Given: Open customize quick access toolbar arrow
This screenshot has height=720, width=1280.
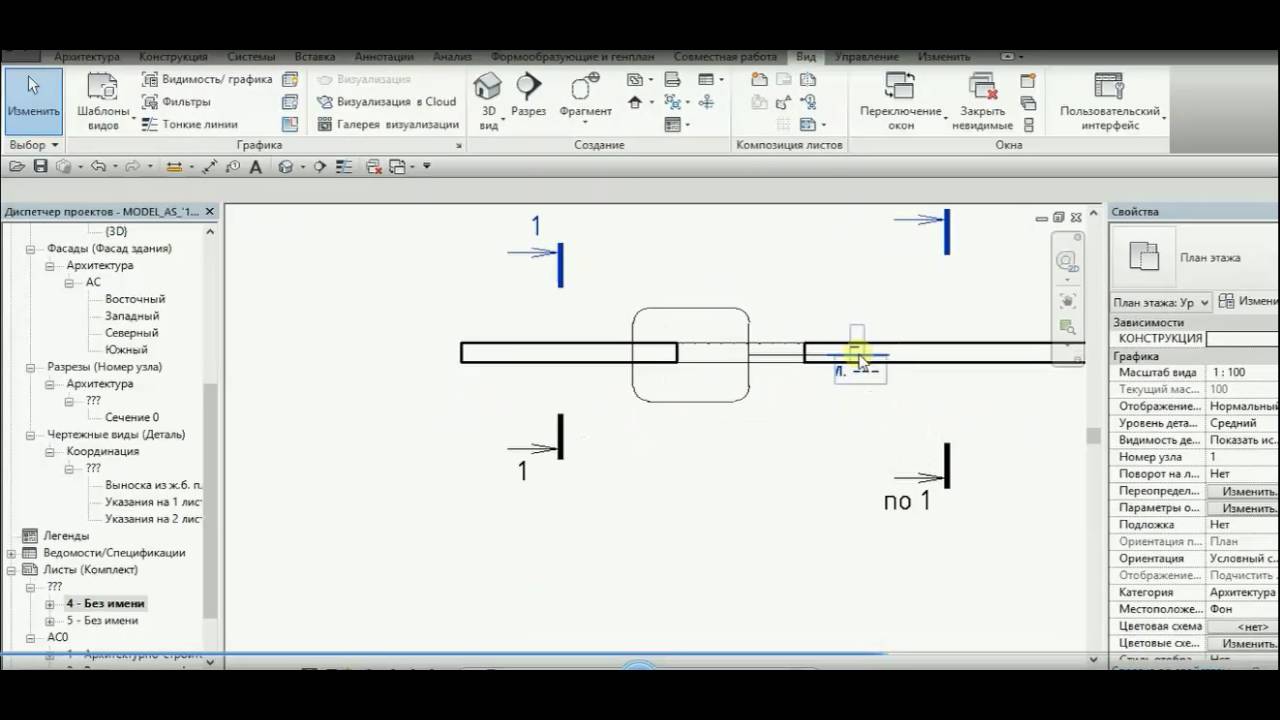Looking at the screenshot, I should [427, 167].
